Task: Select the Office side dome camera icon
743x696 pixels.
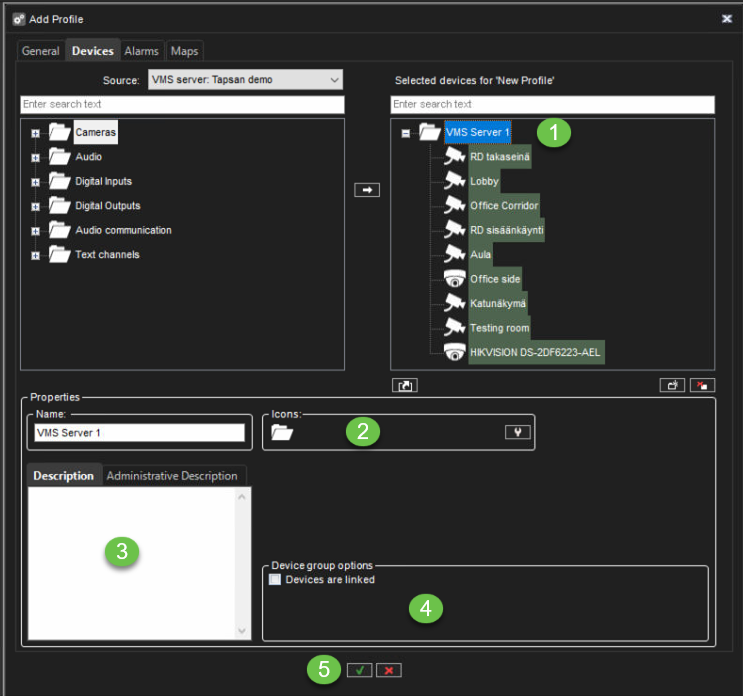Action: click(x=455, y=279)
